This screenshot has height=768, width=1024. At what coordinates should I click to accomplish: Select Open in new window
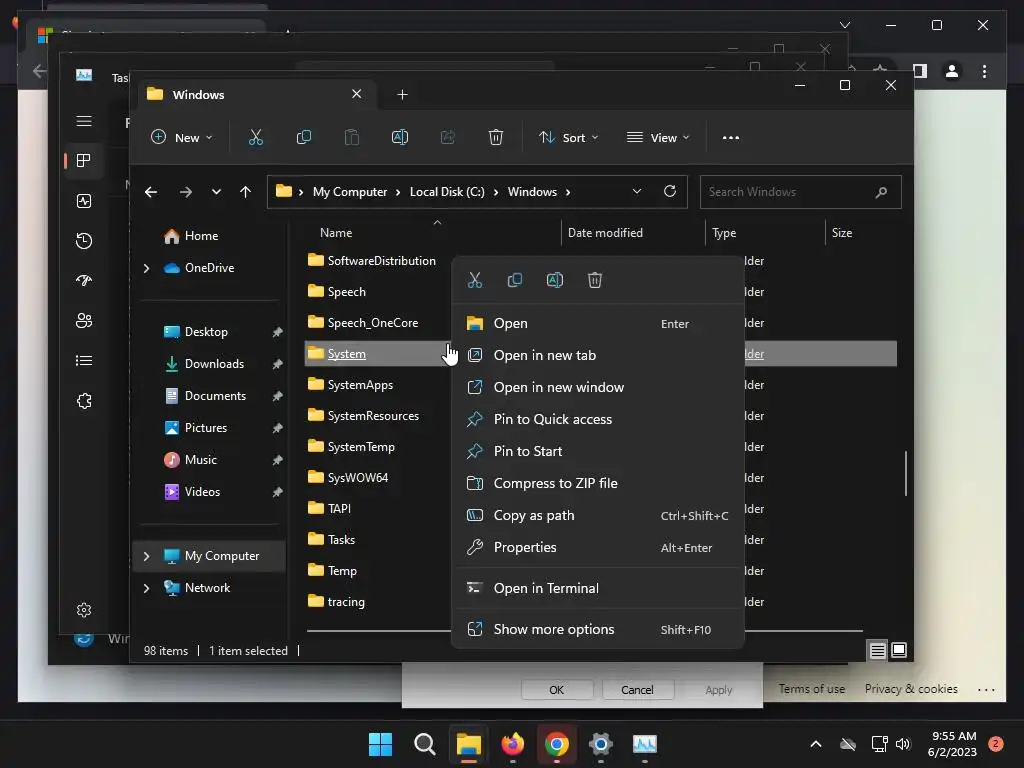(x=558, y=387)
